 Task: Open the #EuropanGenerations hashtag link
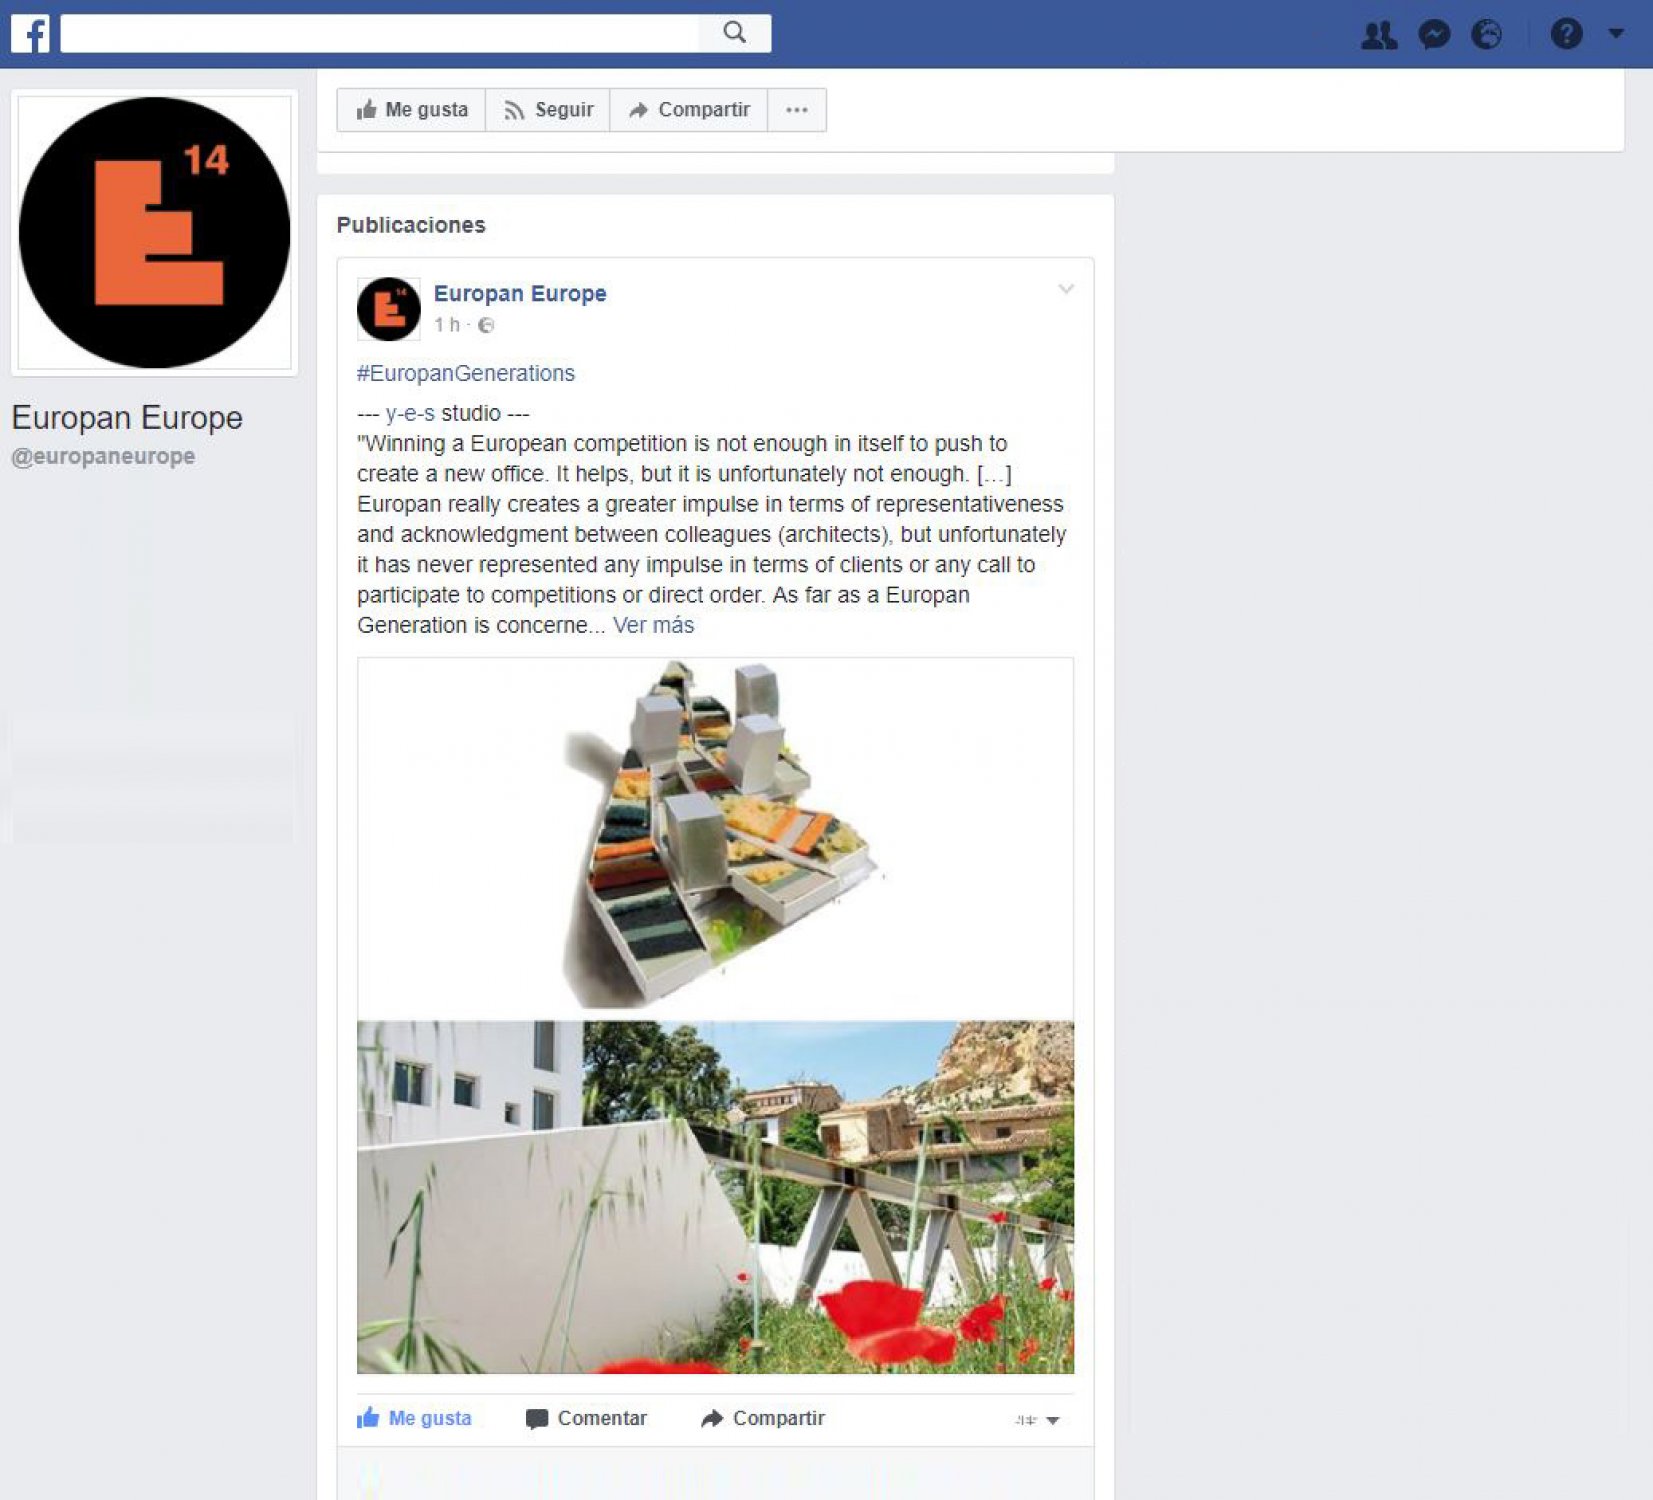(x=466, y=373)
